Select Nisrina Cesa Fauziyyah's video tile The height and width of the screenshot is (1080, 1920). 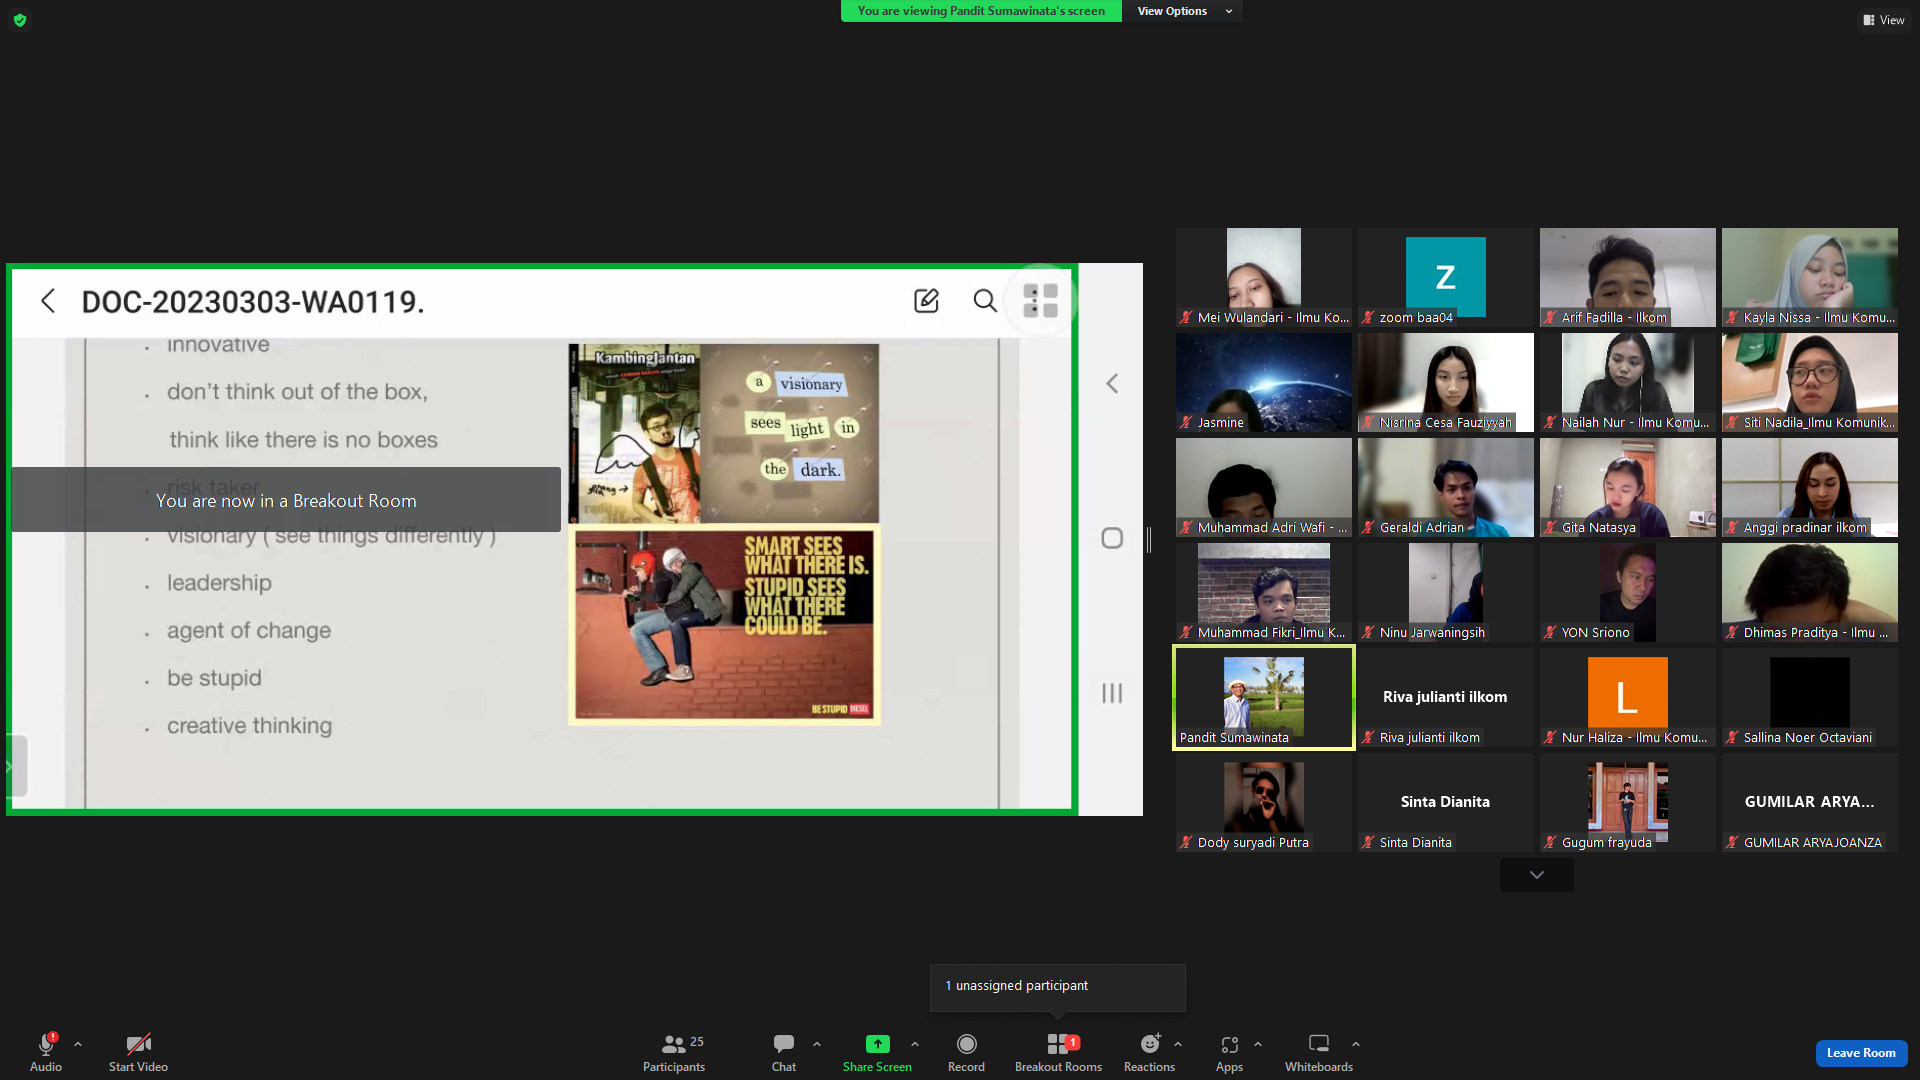pyautogui.click(x=1446, y=383)
